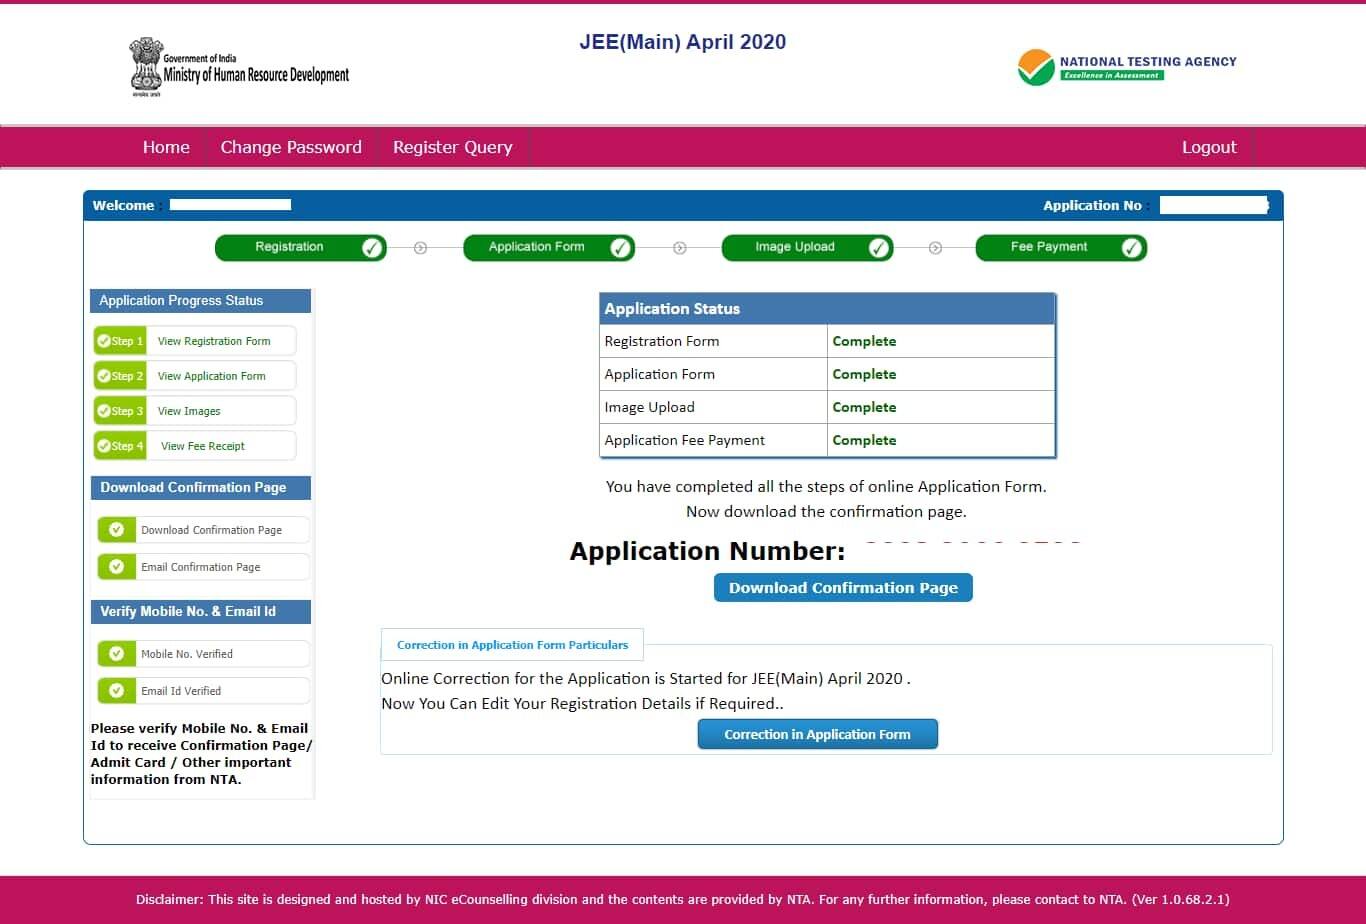Click the JEE(Main) April 2020 page title
Image resolution: width=1366 pixels, height=924 pixels.
coord(683,42)
